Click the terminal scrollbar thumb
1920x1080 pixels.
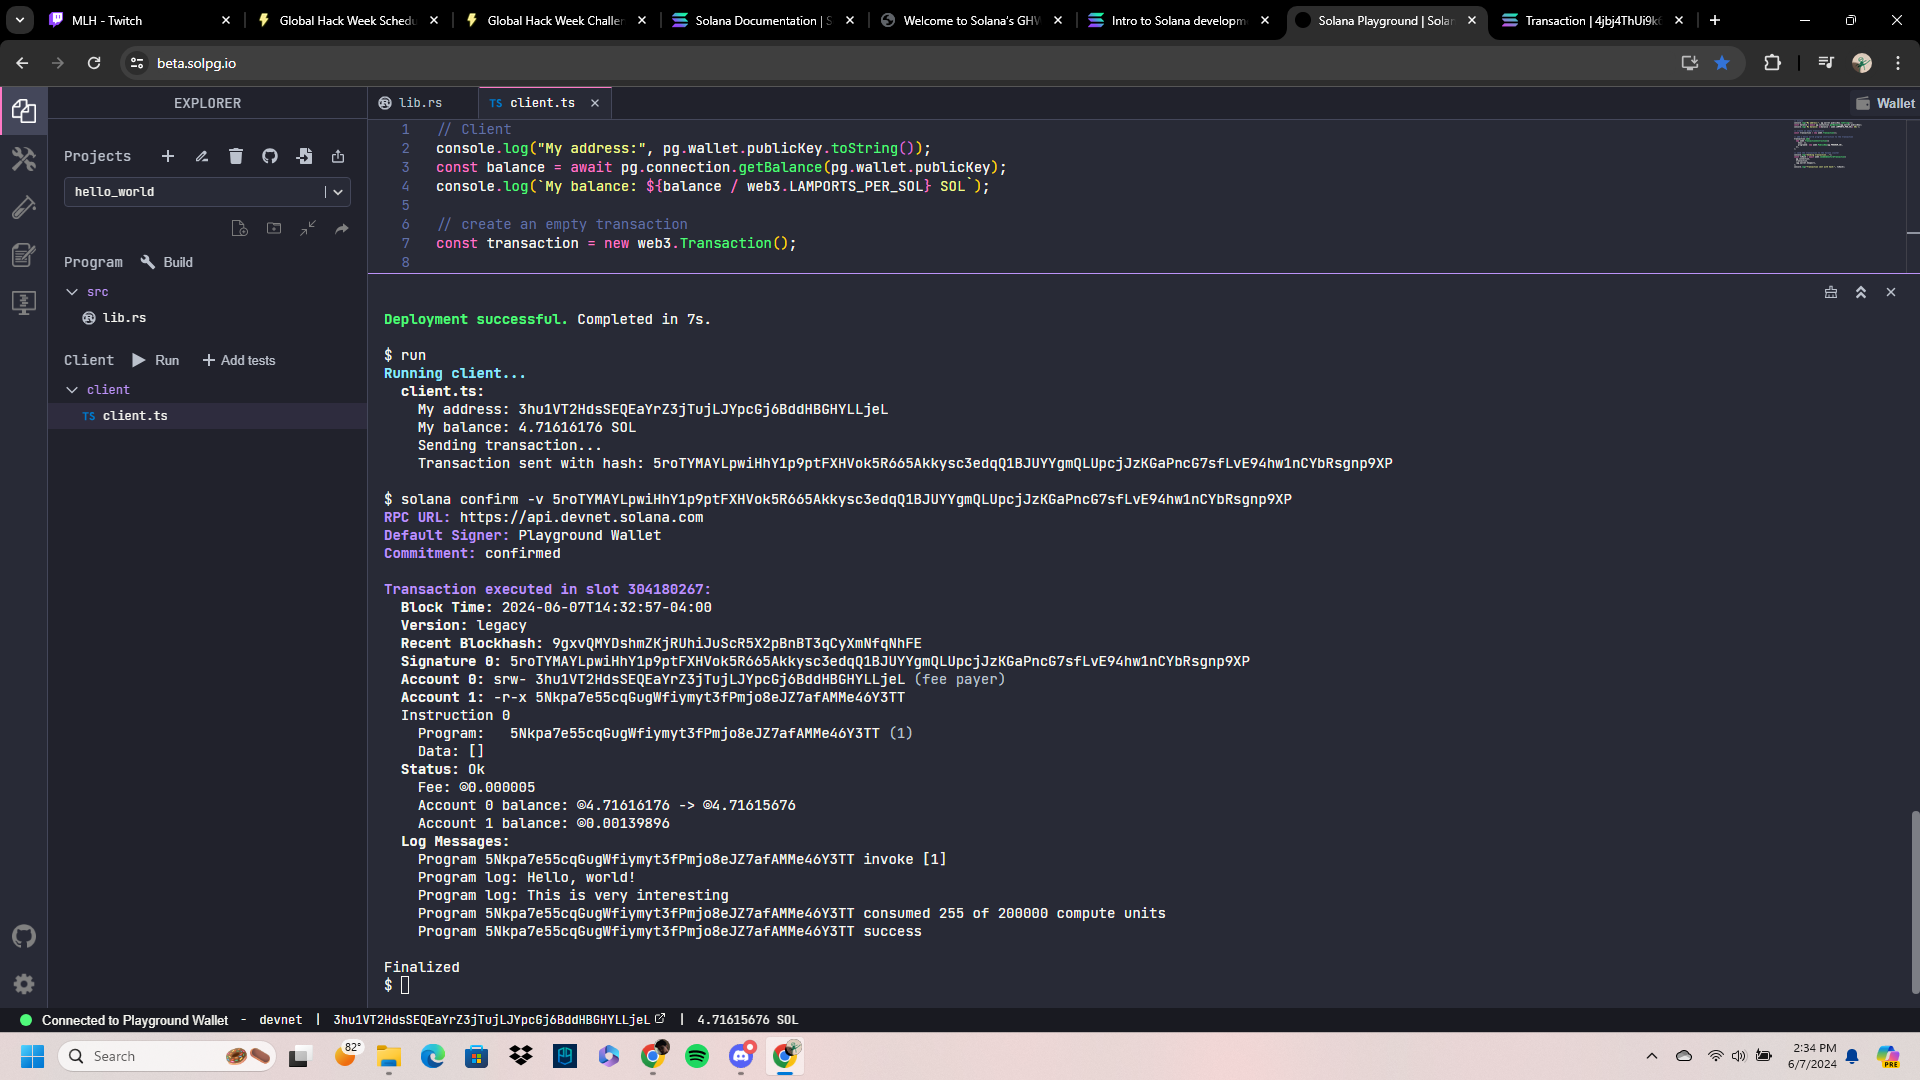1914,902
